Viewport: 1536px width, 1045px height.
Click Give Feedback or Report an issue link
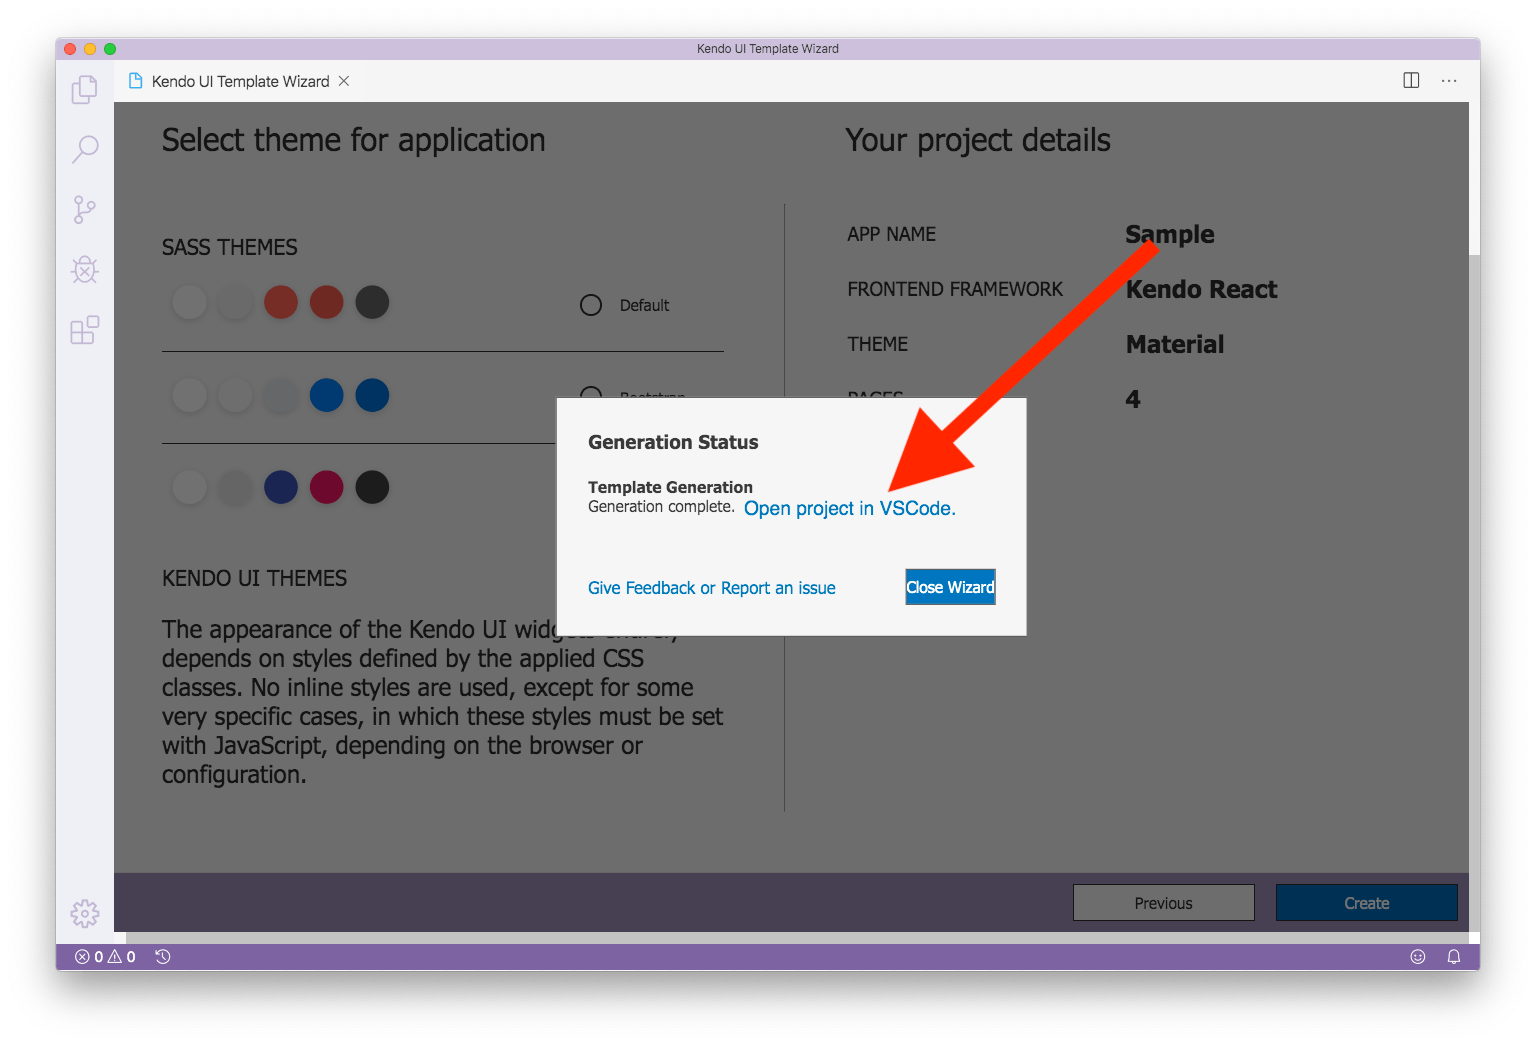click(712, 588)
